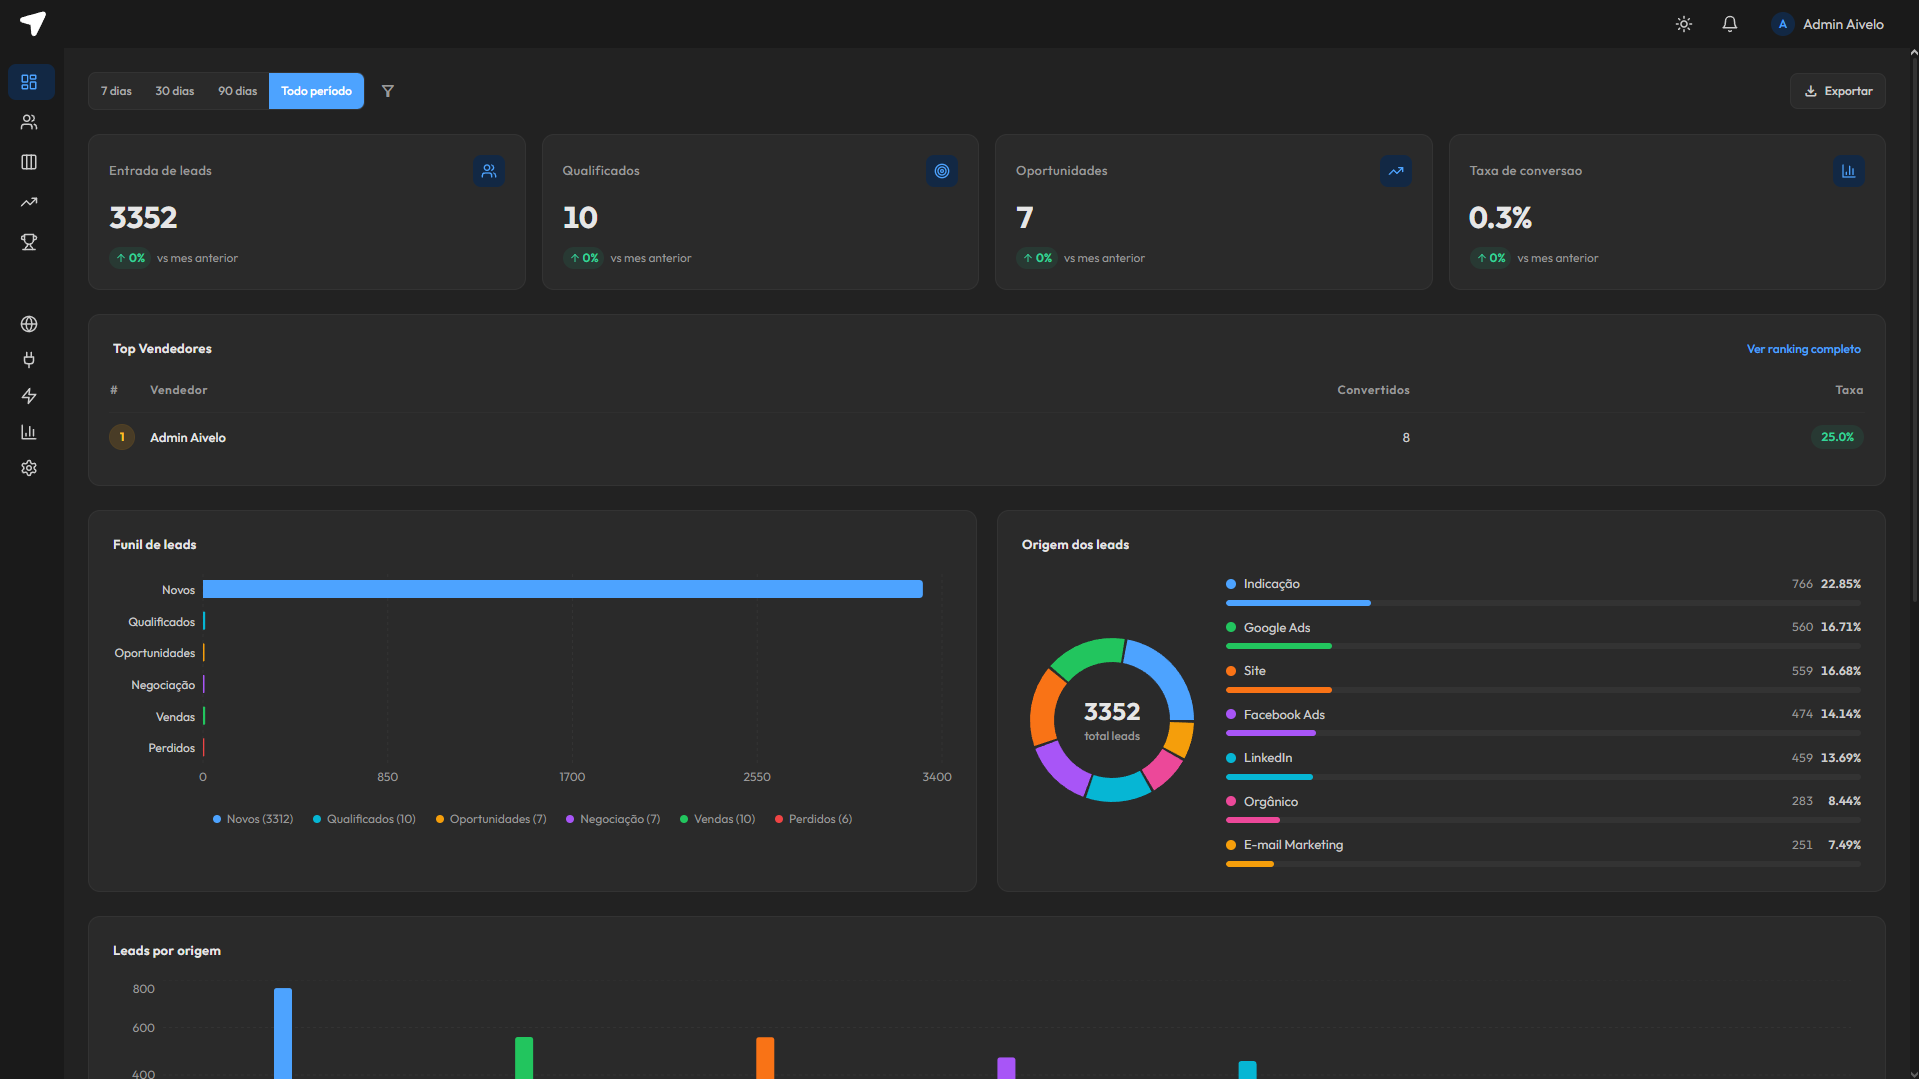The width and height of the screenshot is (1919, 1079).
Task: Open Ver ranking completo link
Action: (1803, 349)
